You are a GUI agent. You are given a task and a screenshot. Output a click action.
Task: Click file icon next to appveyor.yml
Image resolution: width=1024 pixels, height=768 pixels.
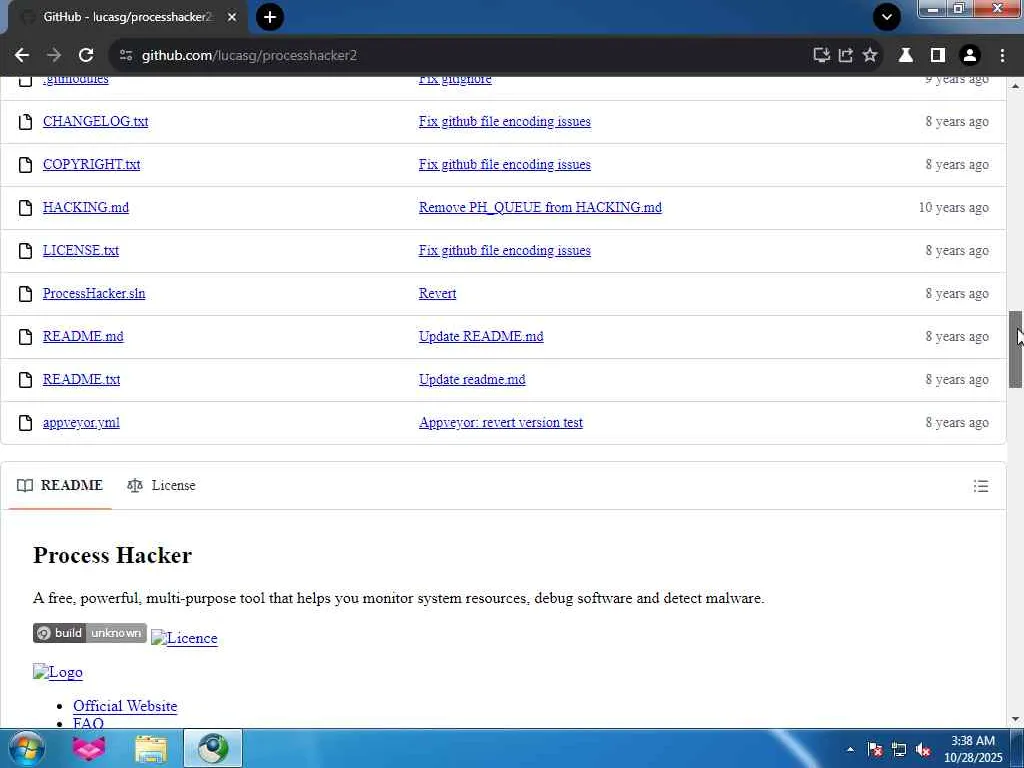(25, 423)
